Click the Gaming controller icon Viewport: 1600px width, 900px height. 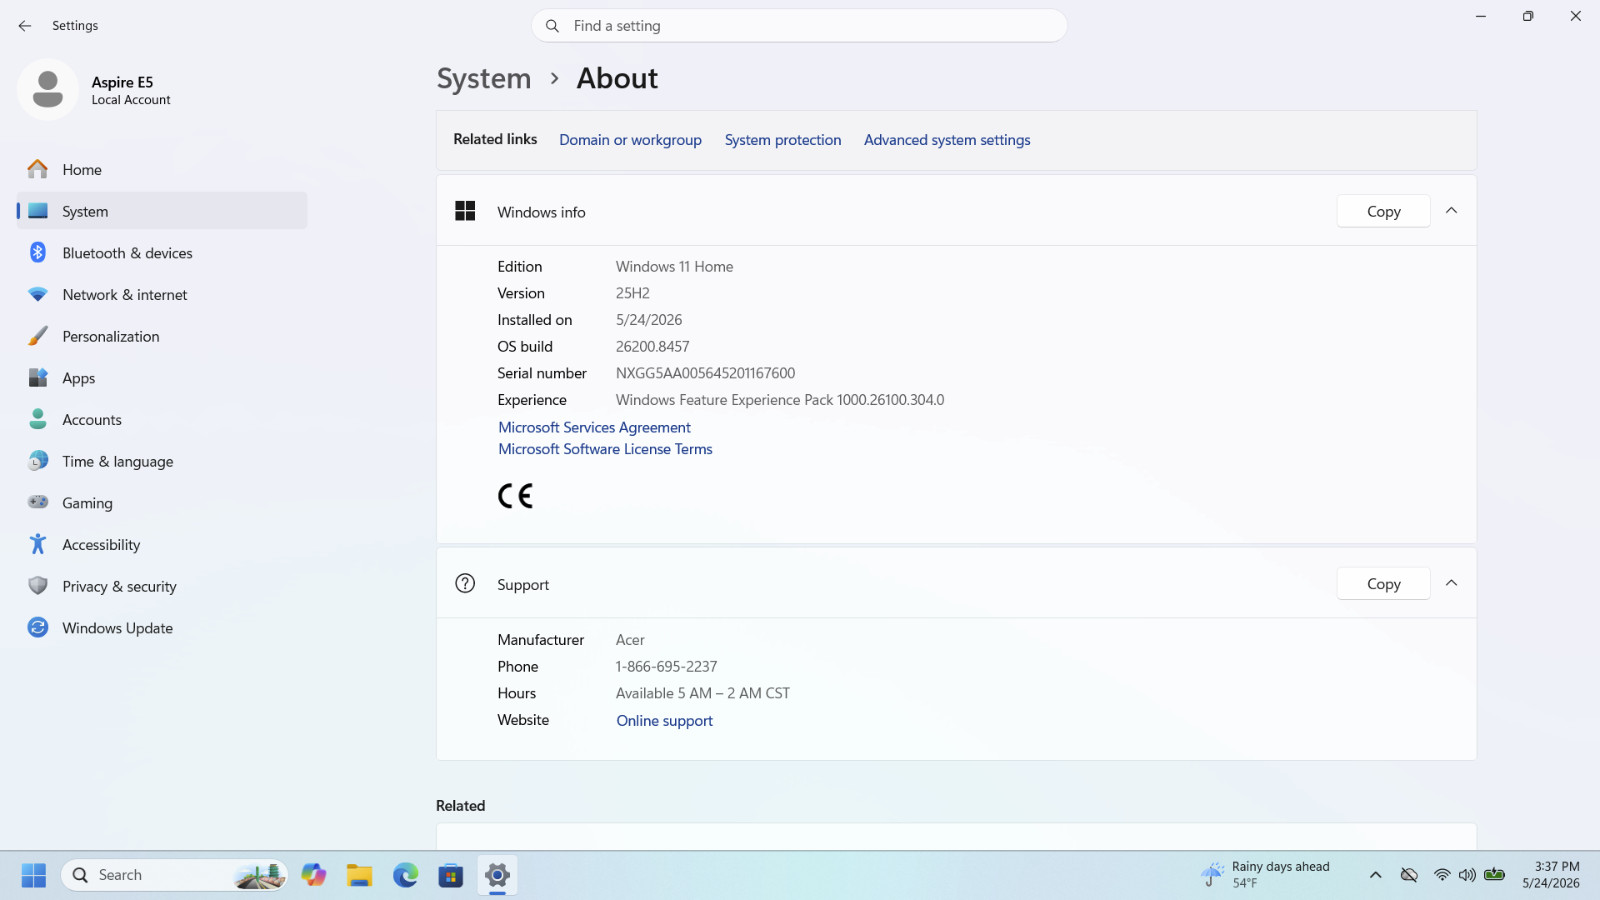pyautogui.click(x=38, y=502)
